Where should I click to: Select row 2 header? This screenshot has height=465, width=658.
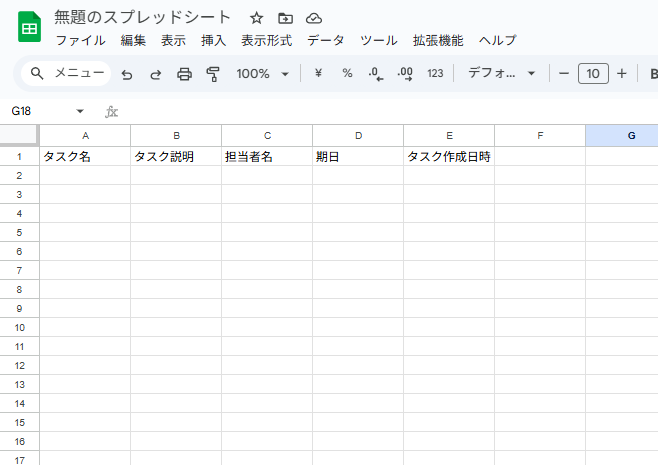point(19,175)
